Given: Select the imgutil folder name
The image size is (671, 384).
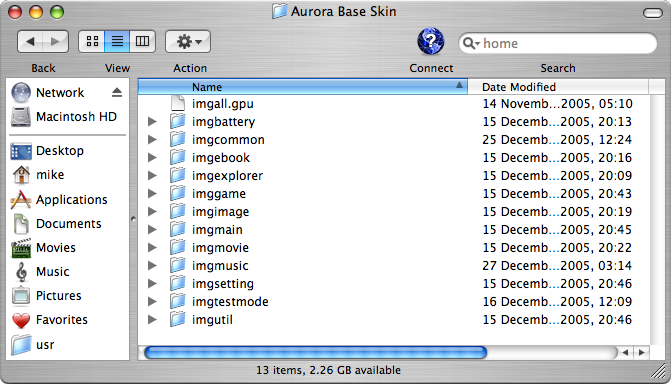Looking at the screenshot, I should pyautogui.click(x=212, y=320).
